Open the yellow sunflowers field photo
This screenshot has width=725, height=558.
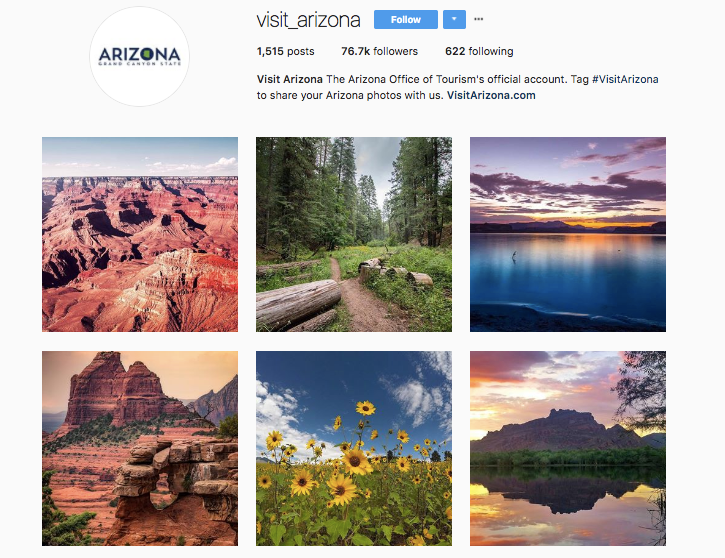354,448
